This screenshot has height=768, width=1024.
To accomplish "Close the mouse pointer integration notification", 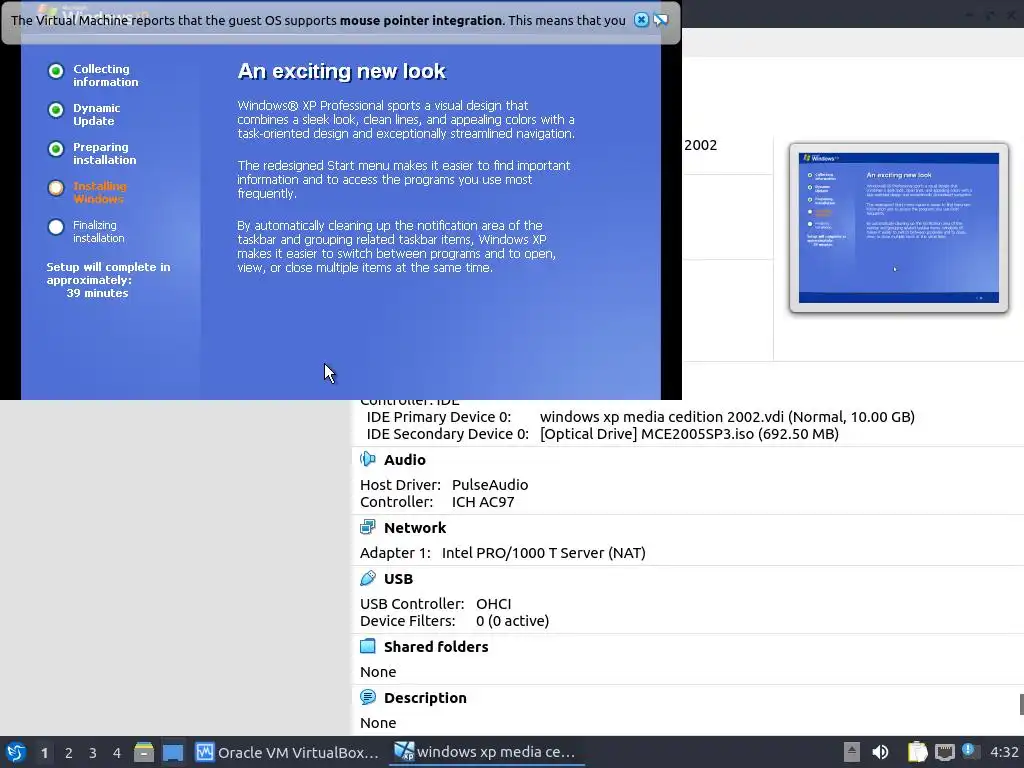I will tap(641, 20).
